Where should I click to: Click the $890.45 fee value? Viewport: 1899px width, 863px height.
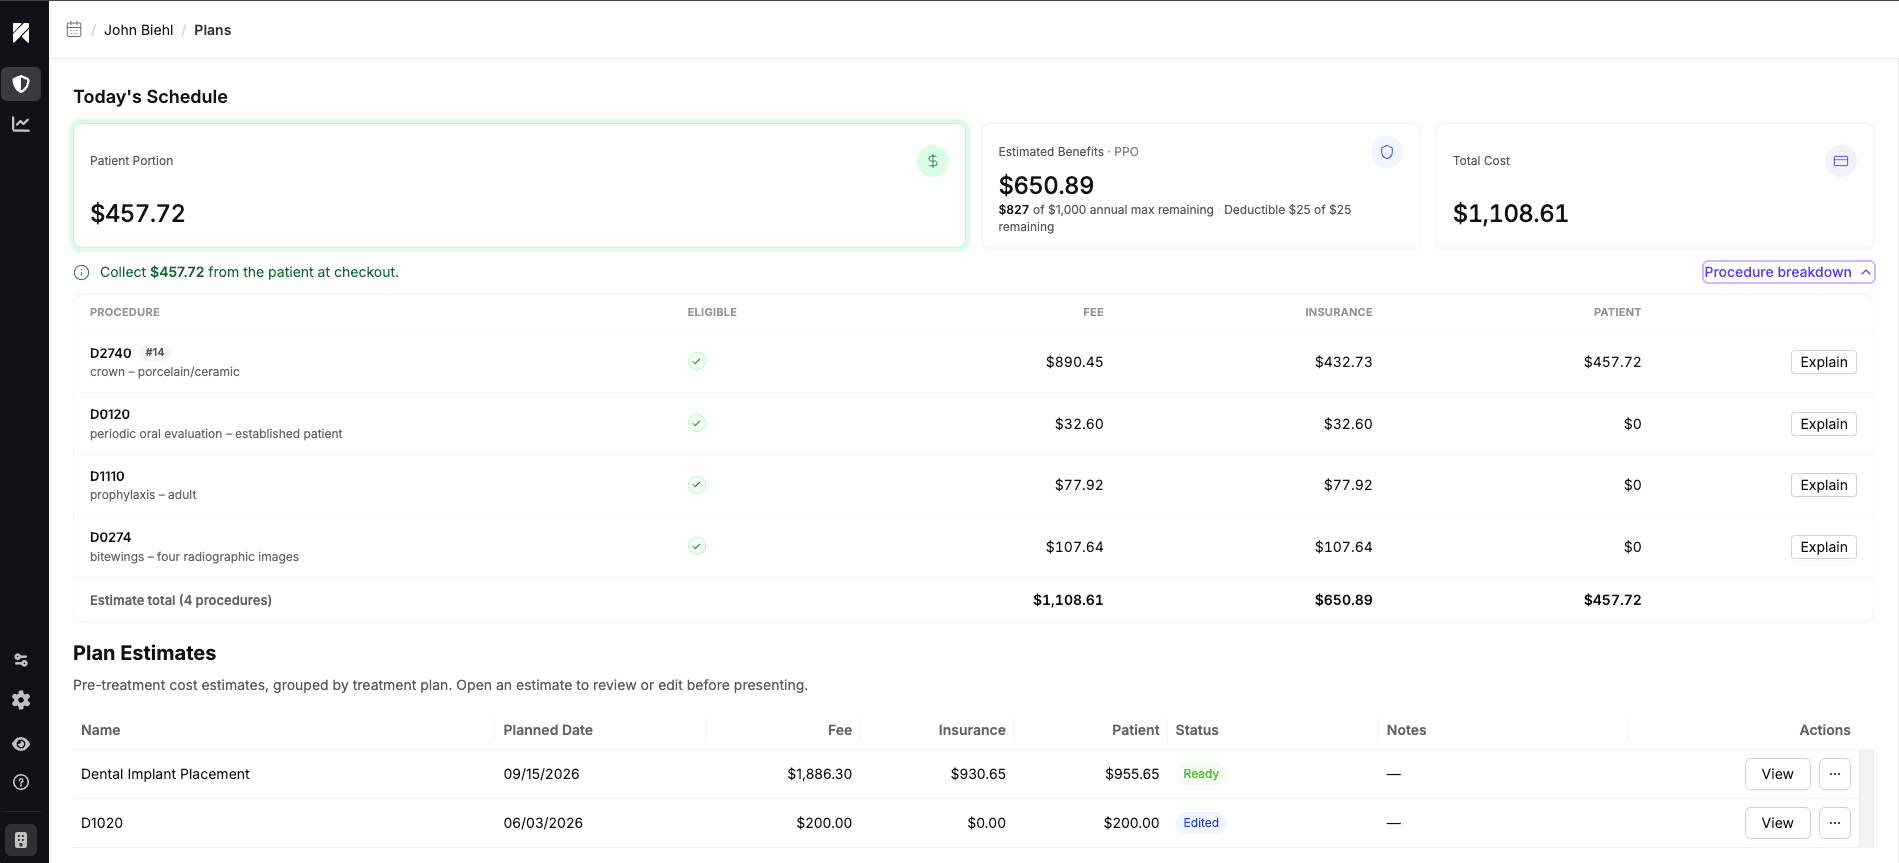click(x=1074, y=362)
